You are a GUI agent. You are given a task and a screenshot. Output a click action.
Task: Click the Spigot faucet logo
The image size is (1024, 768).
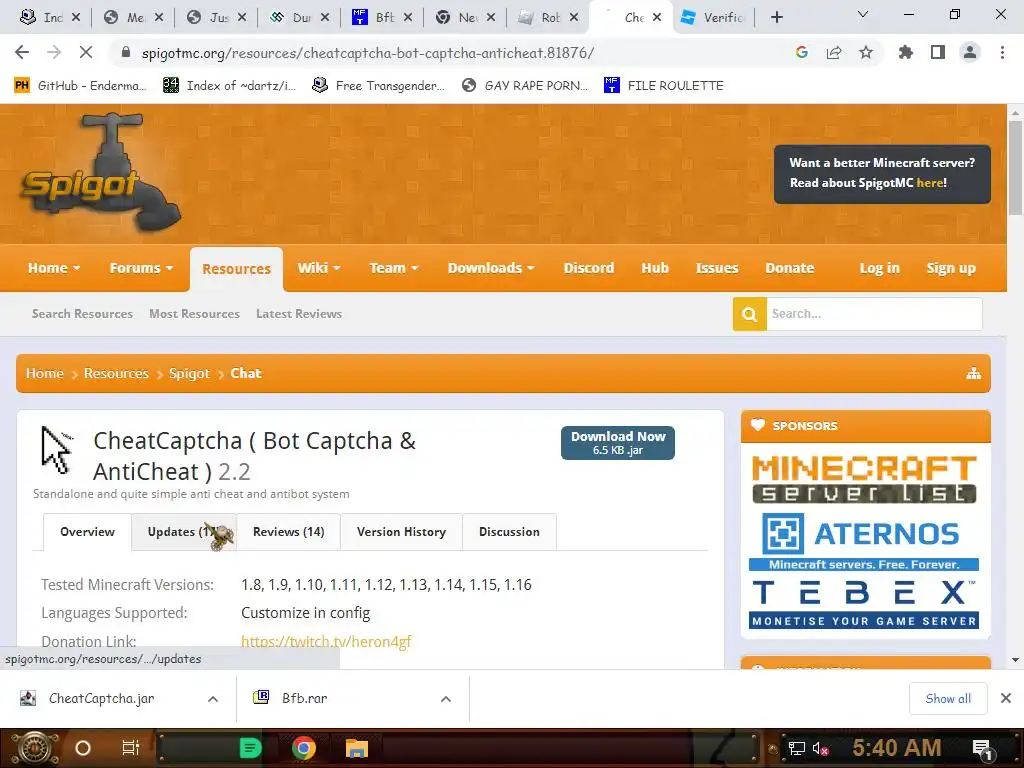pyautogui.click(x=101, y=173)
